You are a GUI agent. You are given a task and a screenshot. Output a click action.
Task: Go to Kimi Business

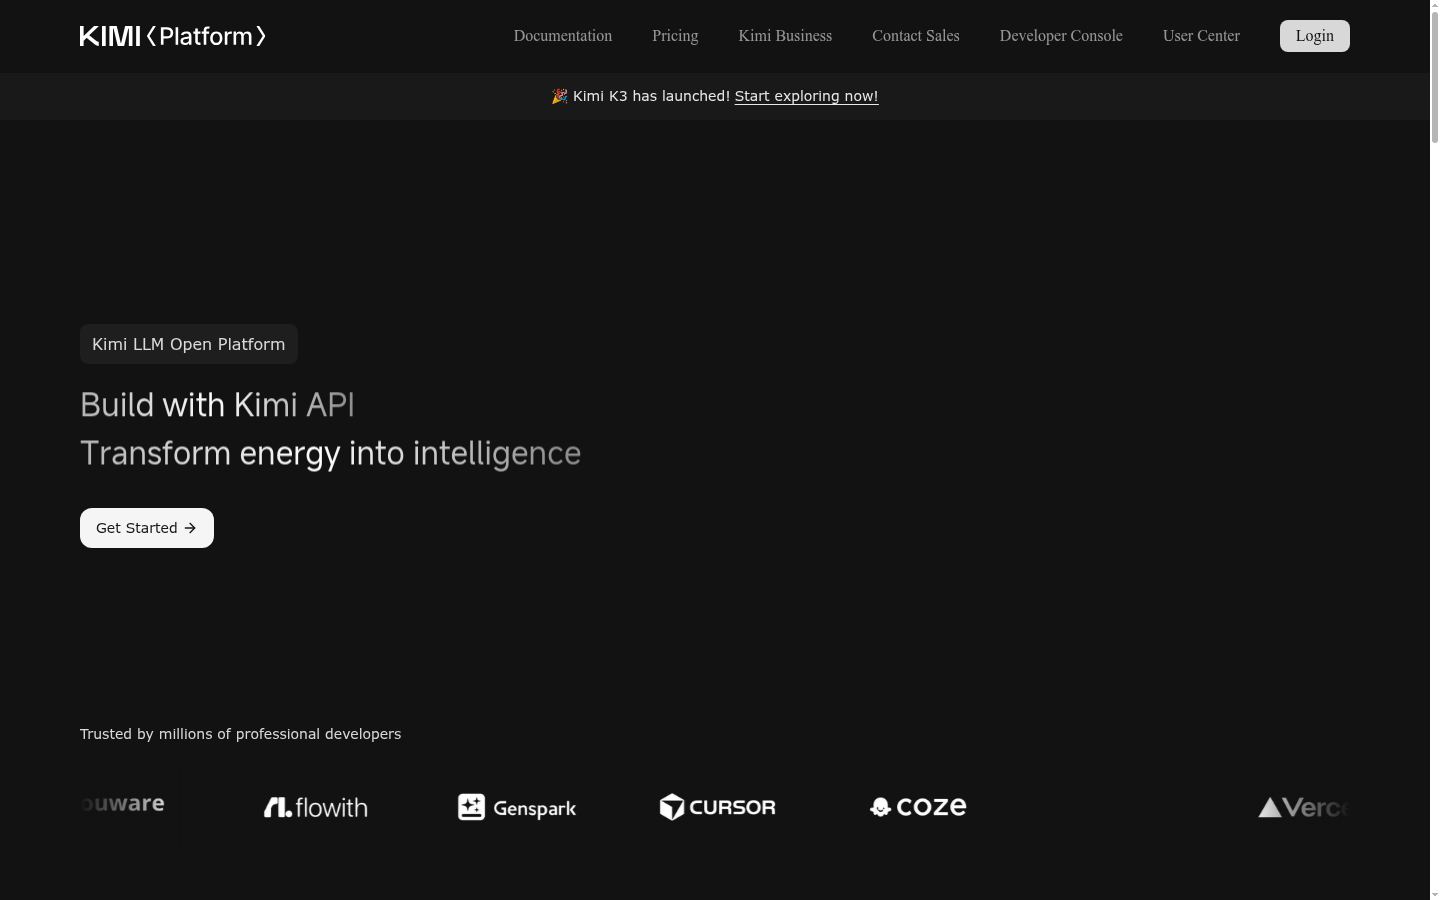pyautogui.click(x=785, y=36)
